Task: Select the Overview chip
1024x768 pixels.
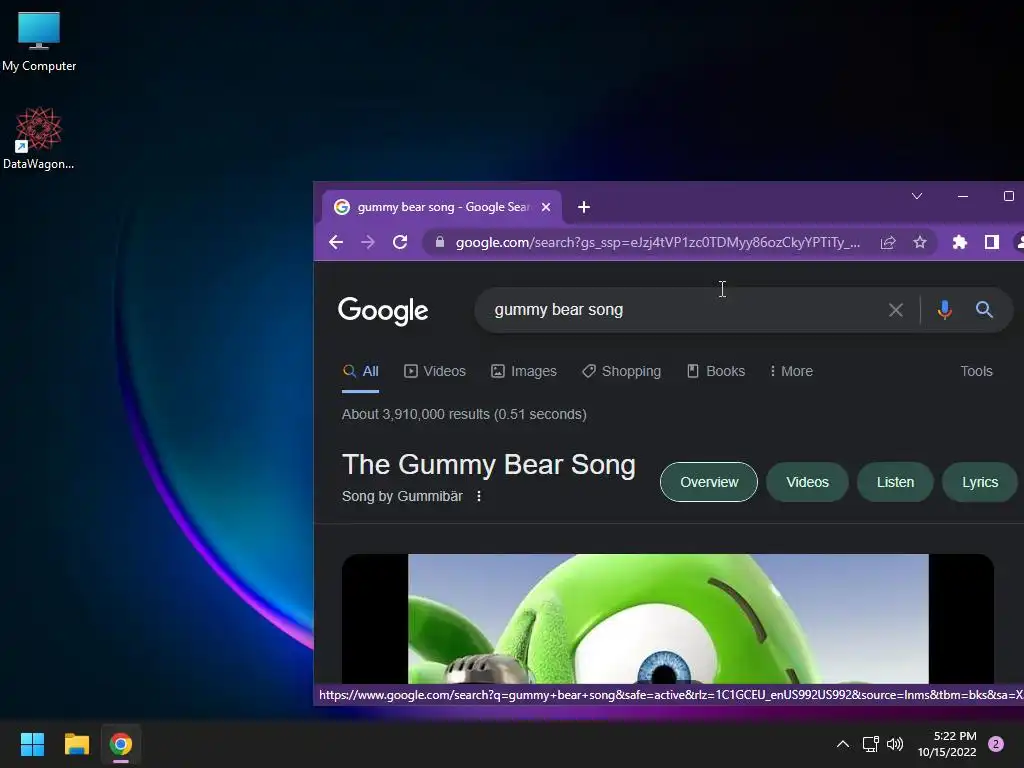Action: click(x=709, y=482)
